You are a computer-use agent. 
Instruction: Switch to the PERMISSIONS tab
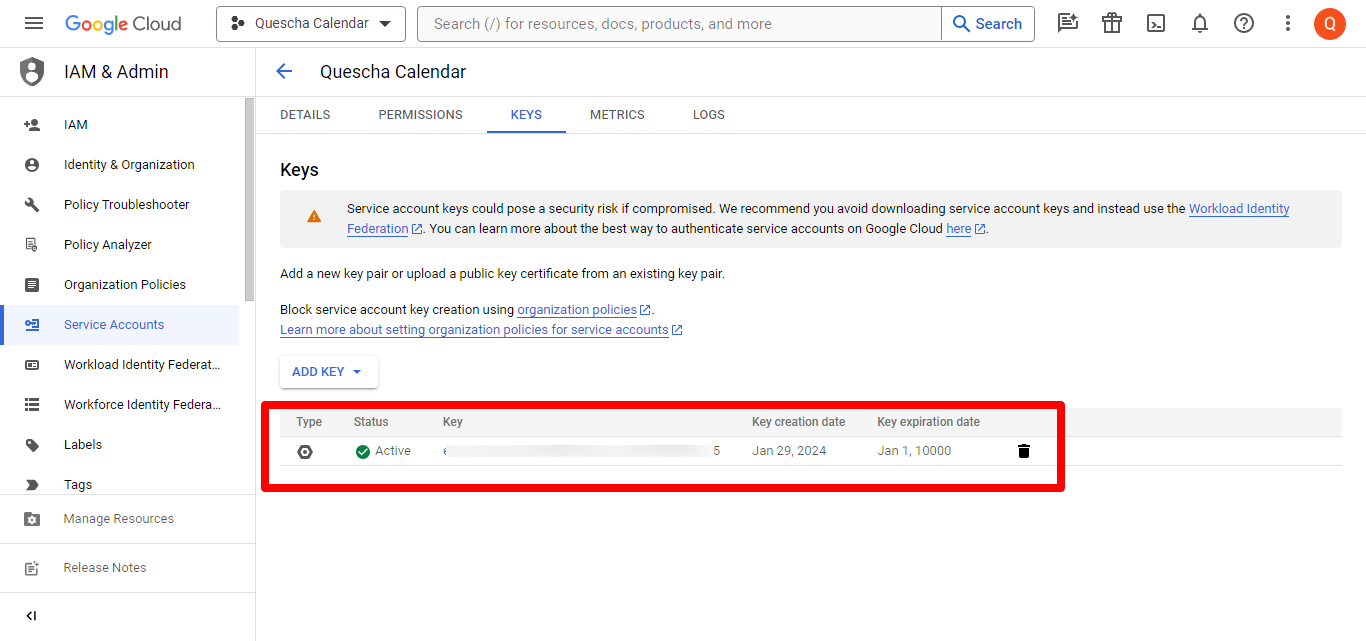tap(420, 115)
